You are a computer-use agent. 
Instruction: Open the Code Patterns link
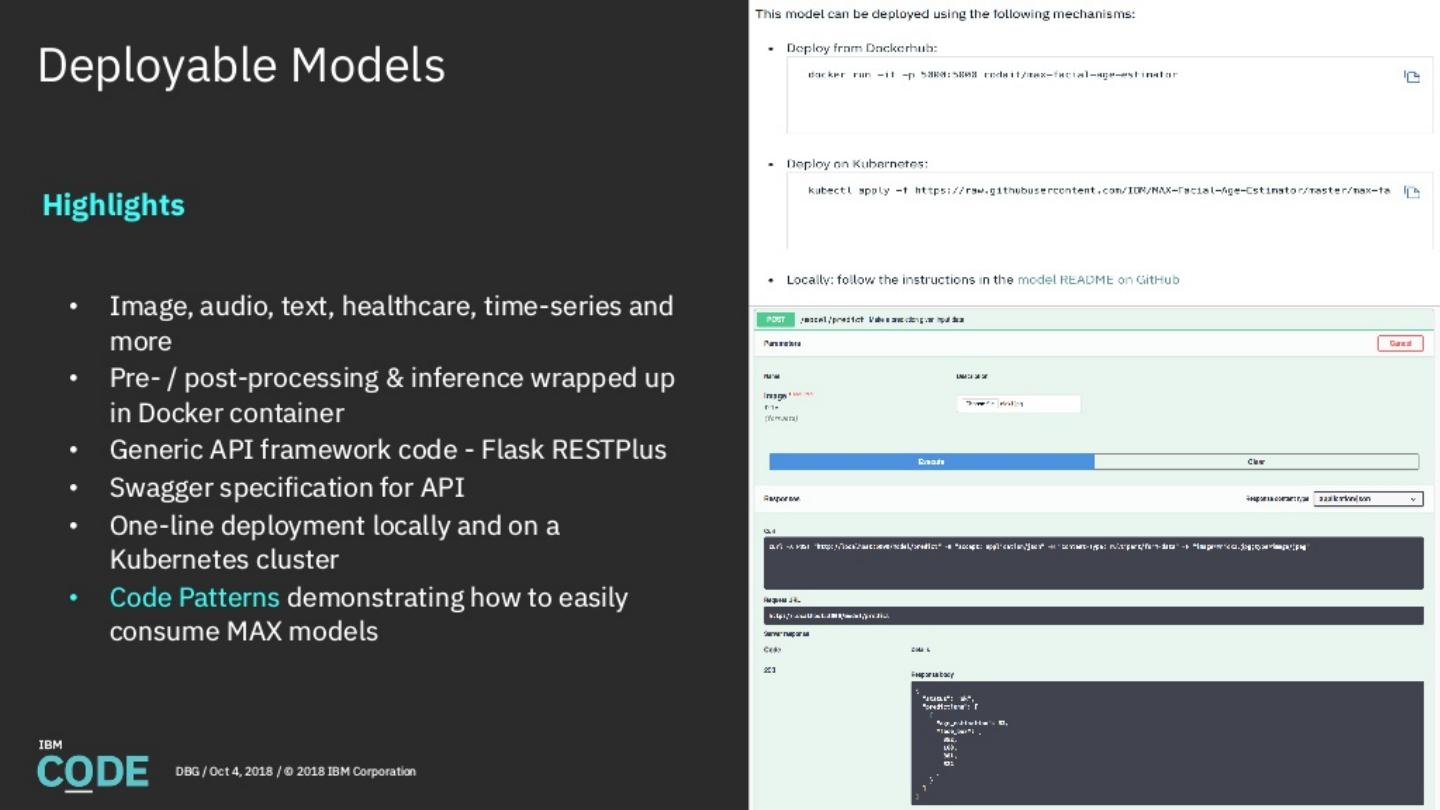194,597
